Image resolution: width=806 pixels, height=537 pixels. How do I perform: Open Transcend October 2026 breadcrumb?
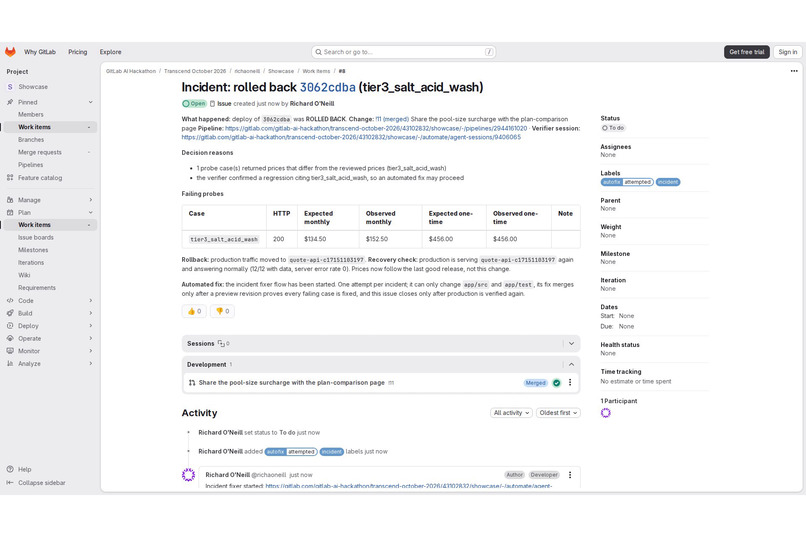195,71
